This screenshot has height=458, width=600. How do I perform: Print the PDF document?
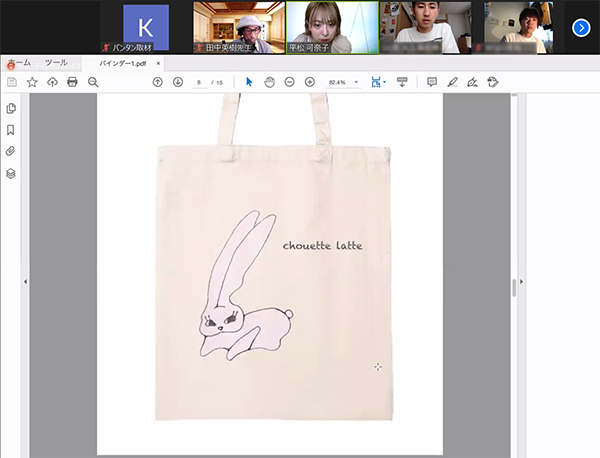pos(72,82)
